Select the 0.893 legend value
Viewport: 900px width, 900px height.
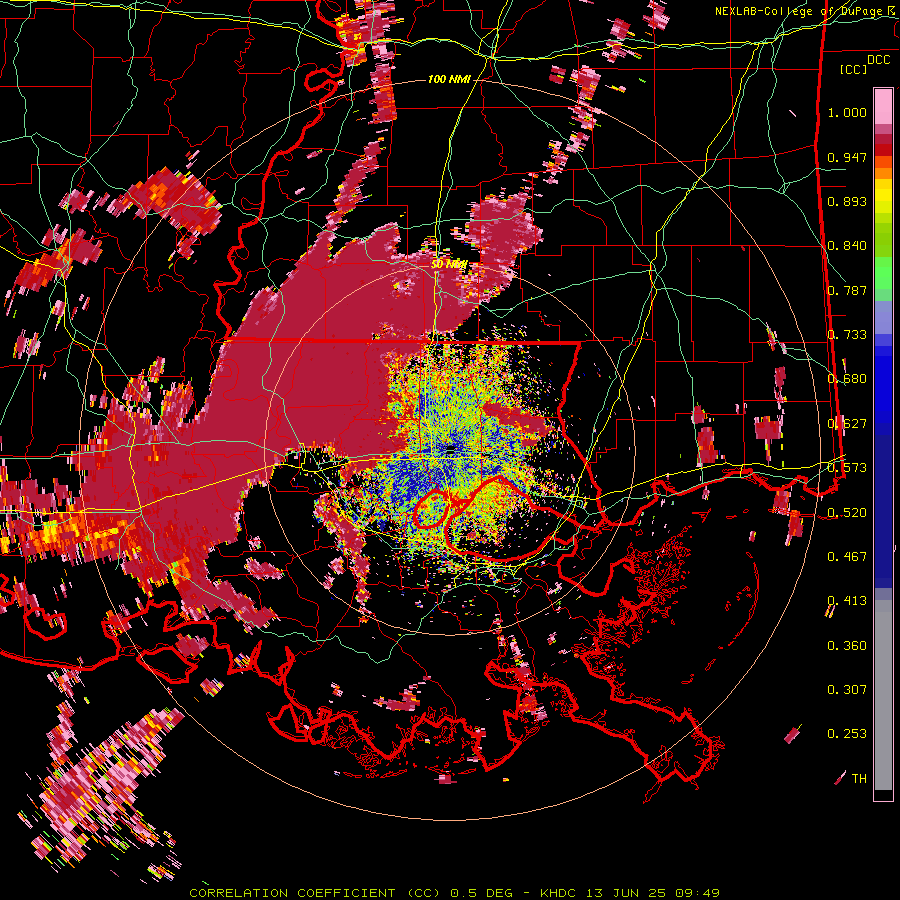click(x=847, y=201)
